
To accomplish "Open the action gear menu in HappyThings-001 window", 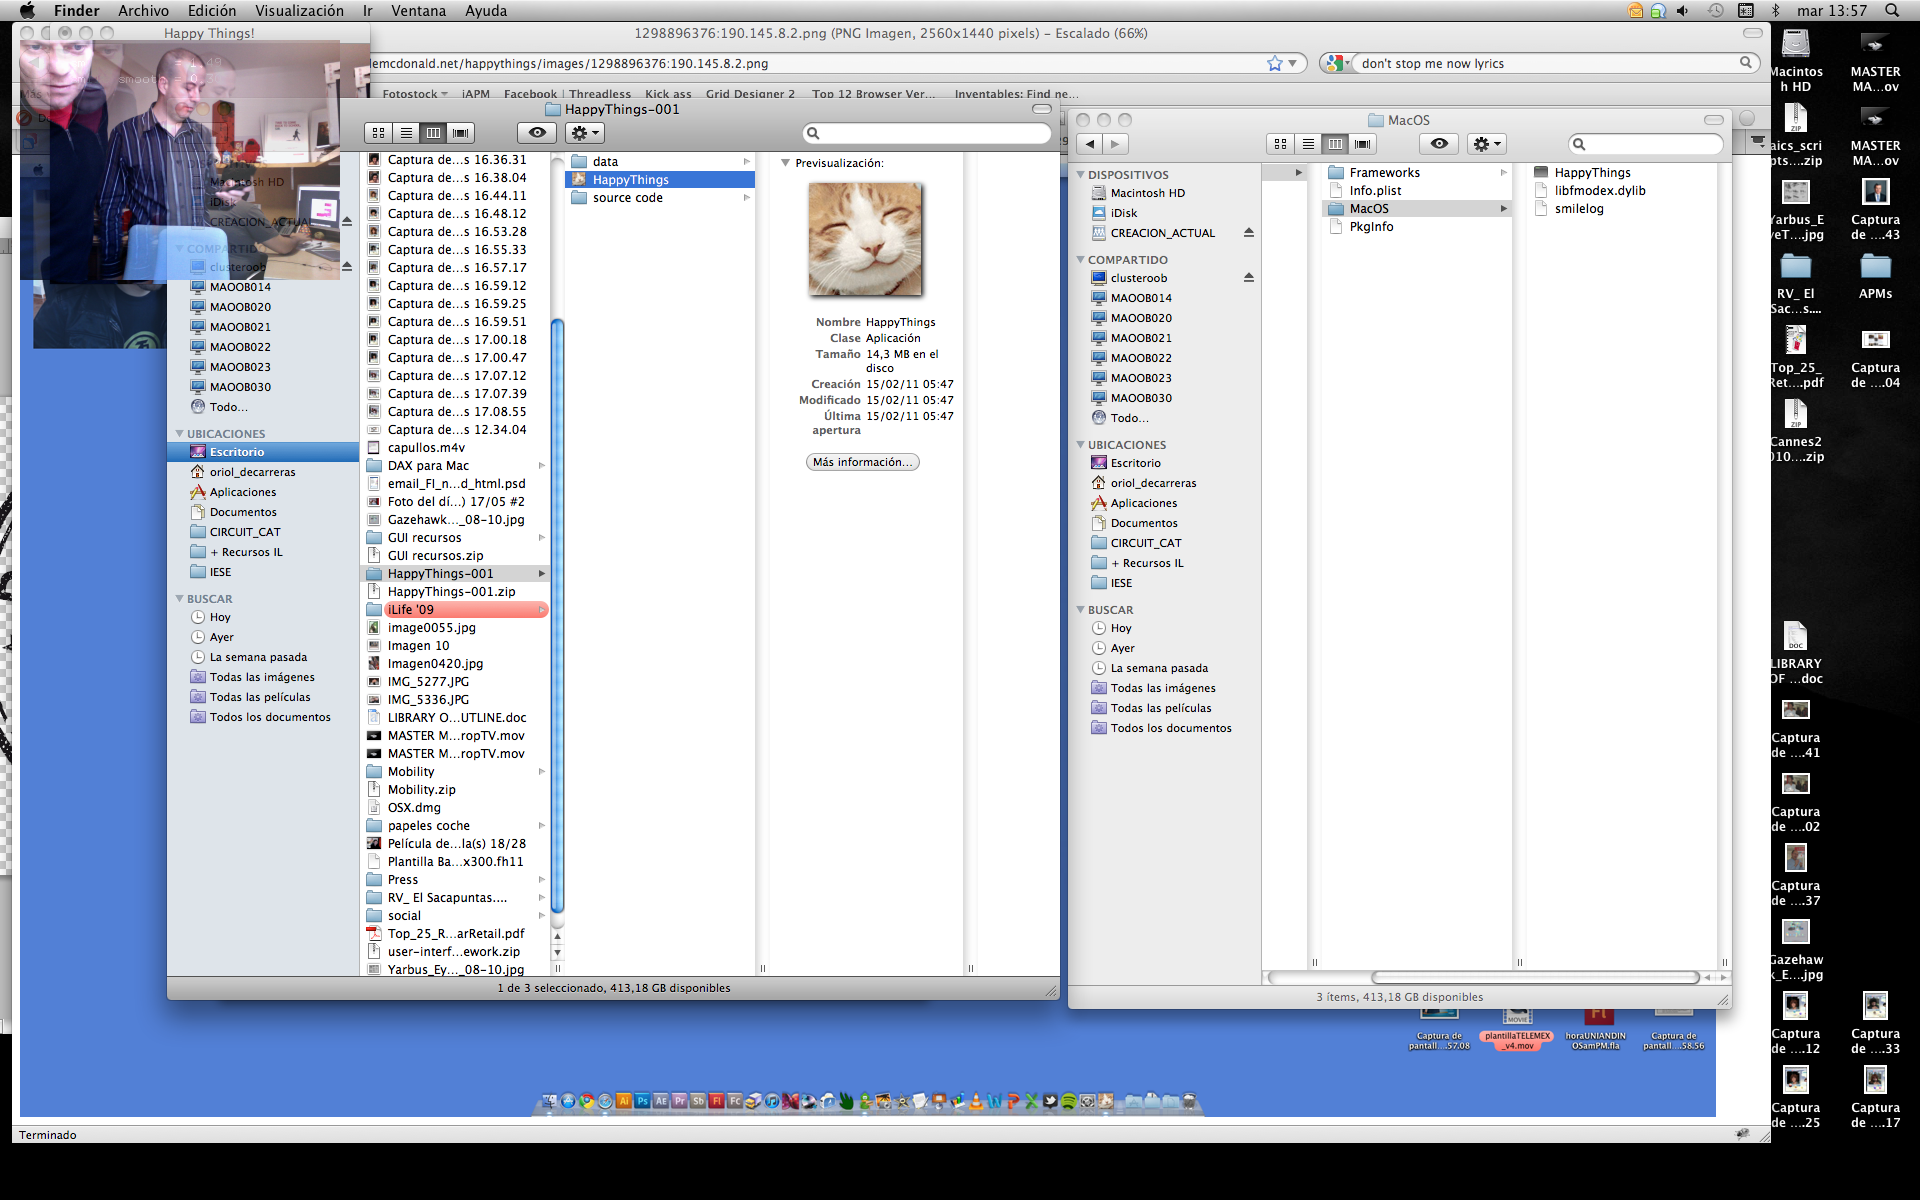I will point(584,133).
